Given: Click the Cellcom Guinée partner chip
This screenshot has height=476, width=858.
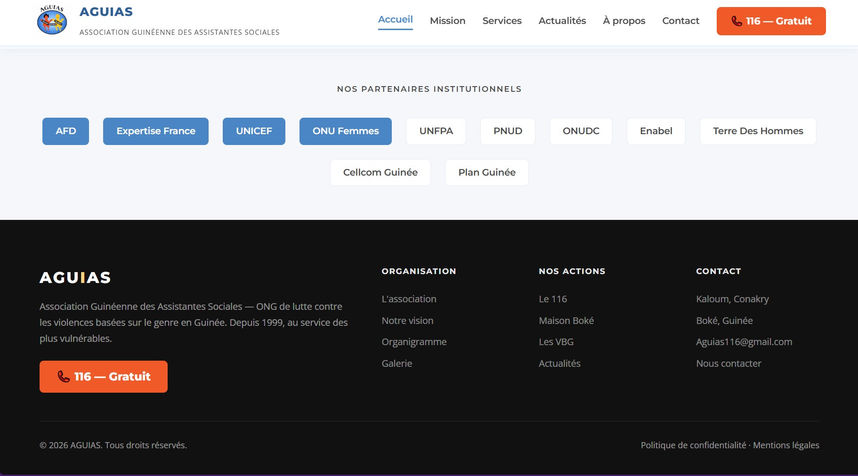Looking at the screenshot, I should pyautogui.click(x=380, y=172).
